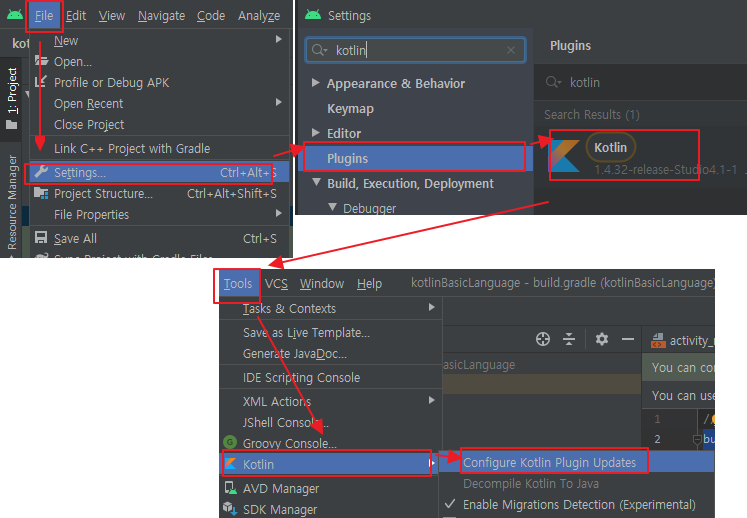Toggle Enable Migrations Detection (Experimental)
The height and width of the screenshot is (518, 747).
(x=579, y=505)
